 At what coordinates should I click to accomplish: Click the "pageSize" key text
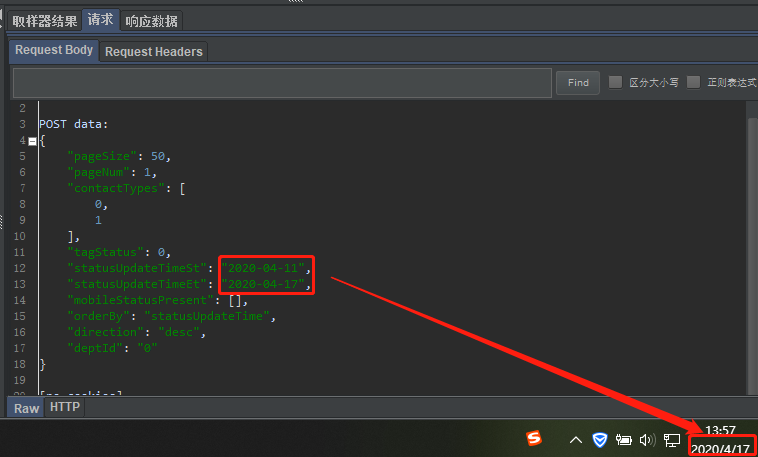click(102, 156)
